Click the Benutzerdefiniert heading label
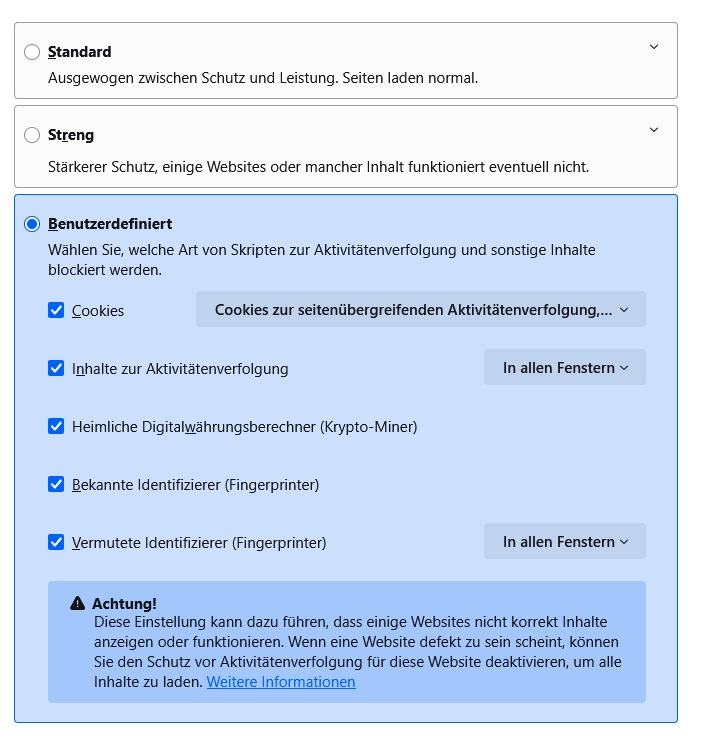Image resolution: width=709 pixels, height=754 pixels. [110, 224]
